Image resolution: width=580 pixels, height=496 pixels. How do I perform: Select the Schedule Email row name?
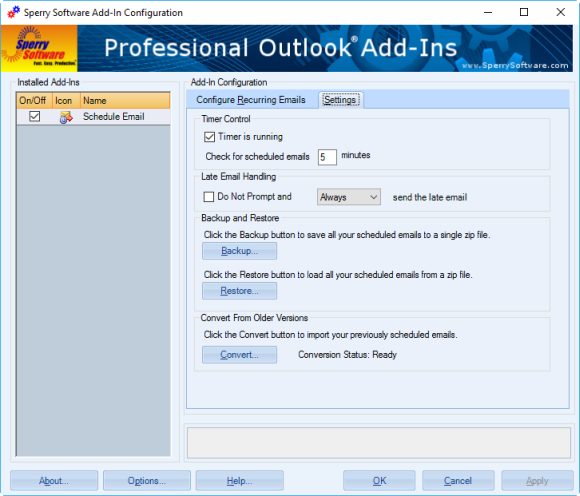(x=114, y=117)
